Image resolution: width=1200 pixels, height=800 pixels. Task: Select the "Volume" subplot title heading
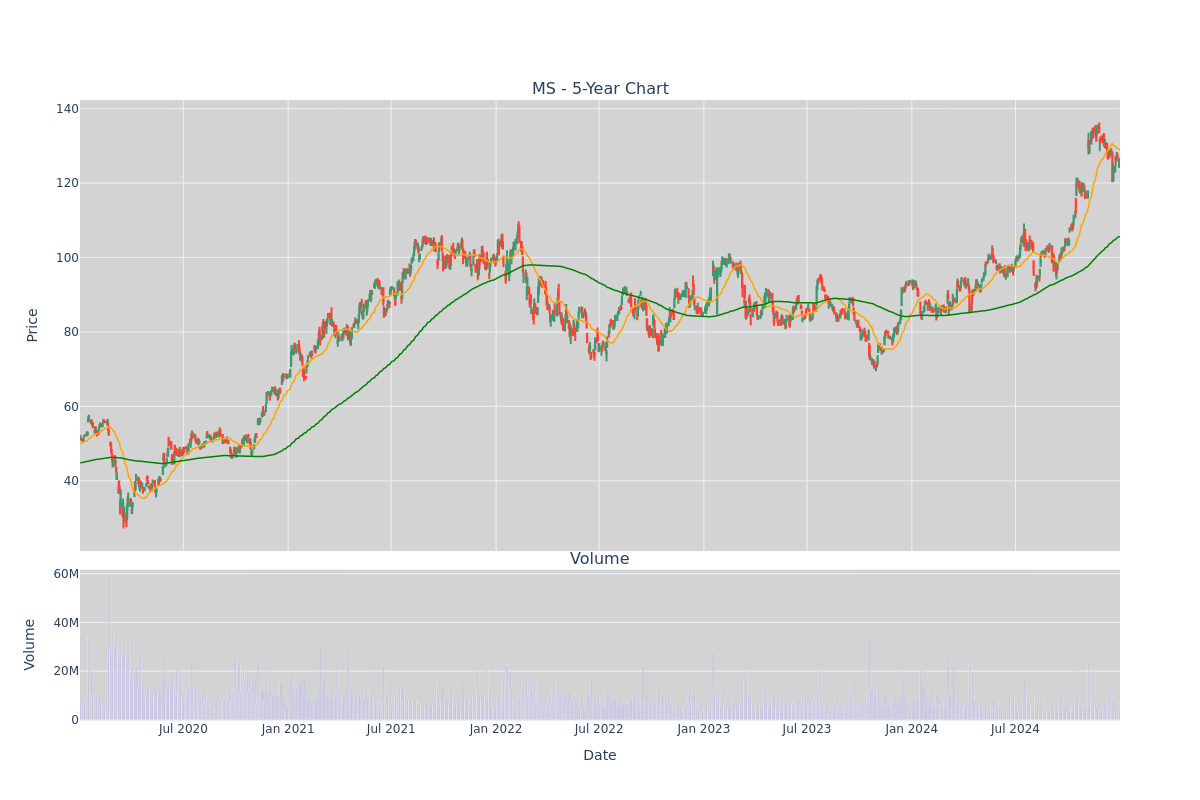600,559
